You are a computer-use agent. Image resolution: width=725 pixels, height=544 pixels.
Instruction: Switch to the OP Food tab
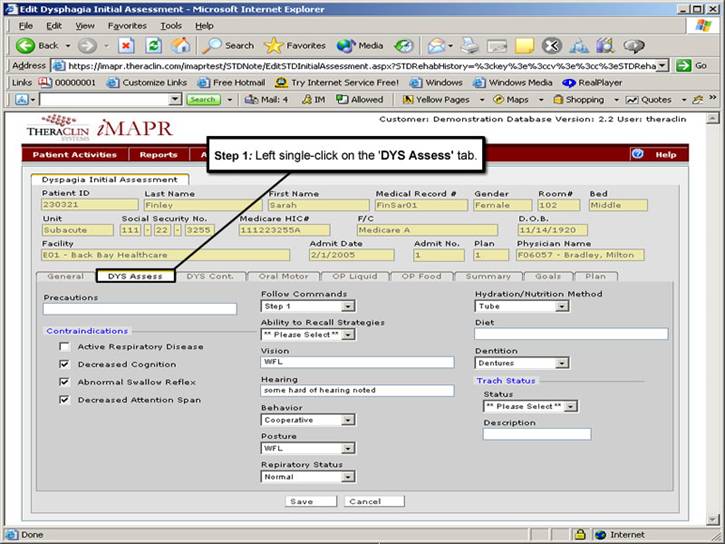[x=422, y=276]
